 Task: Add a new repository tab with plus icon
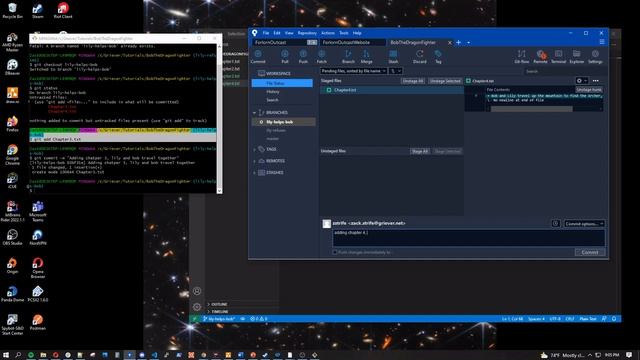point(458,42)
